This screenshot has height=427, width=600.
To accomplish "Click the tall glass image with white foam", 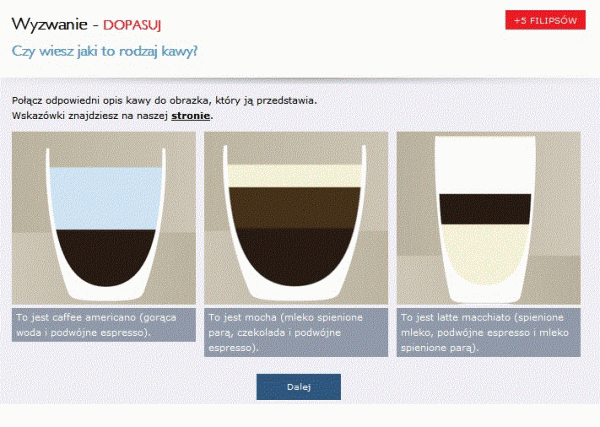I will point(489,218).
